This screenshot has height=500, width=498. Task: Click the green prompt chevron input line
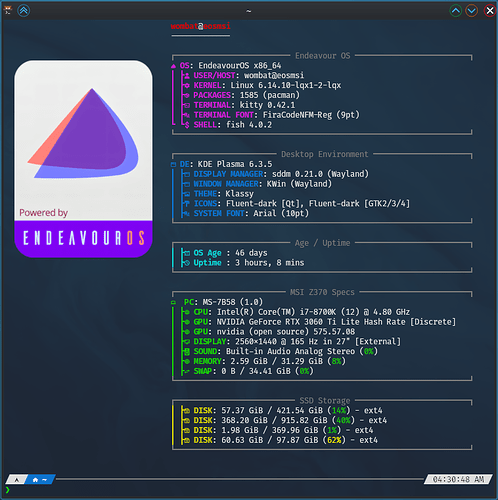coord(8,490)
